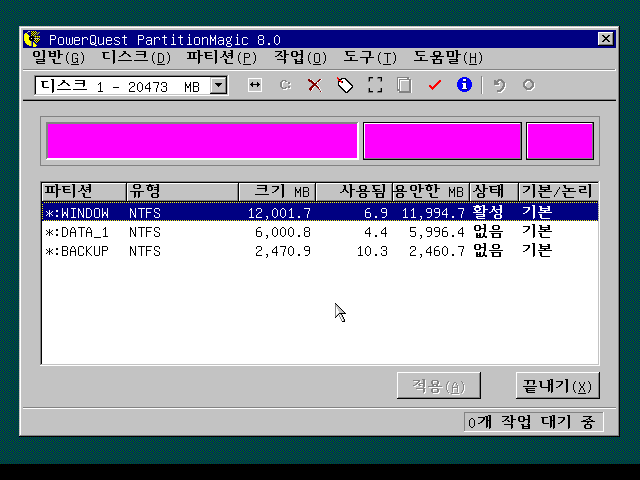Open the 일반(G) menu
This screenshot has height=480, width=640.
(x=59, y=58)
